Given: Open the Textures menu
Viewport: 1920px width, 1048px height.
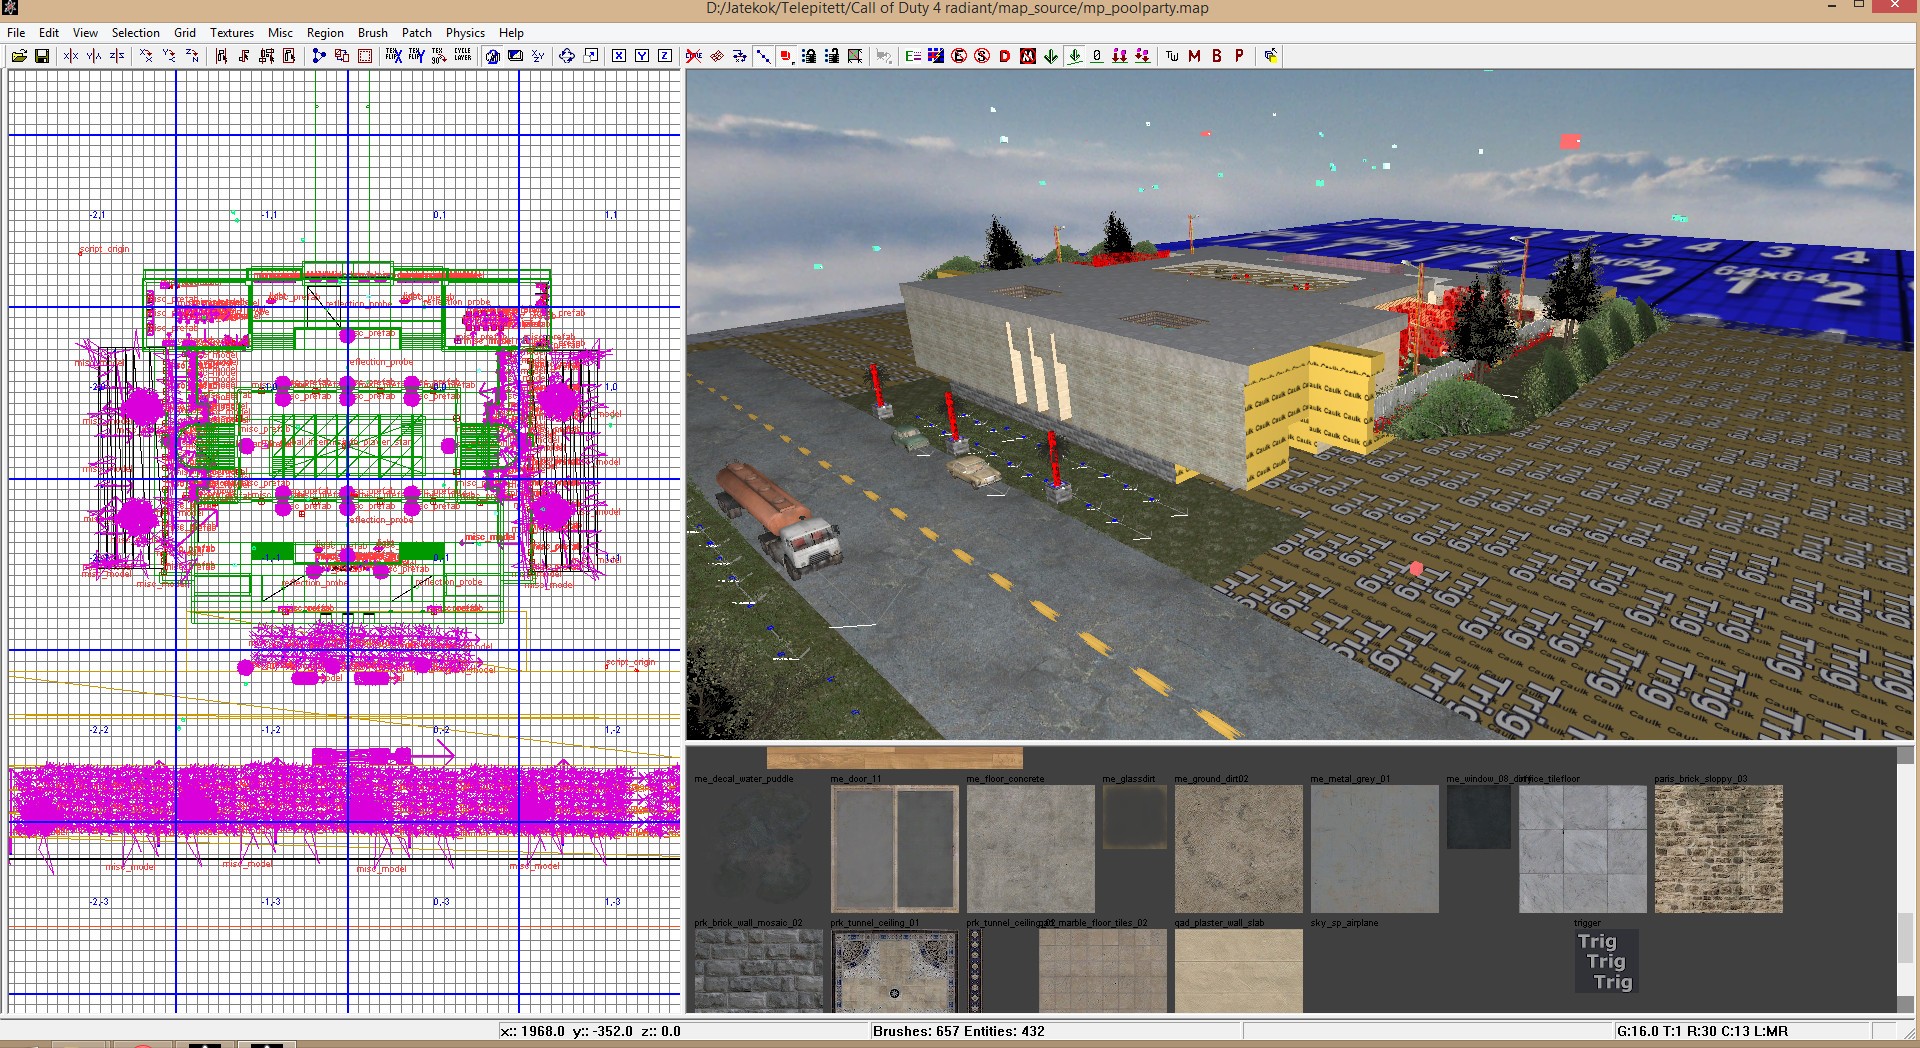Looking at the screenshot, I should (x=232, y=33).
